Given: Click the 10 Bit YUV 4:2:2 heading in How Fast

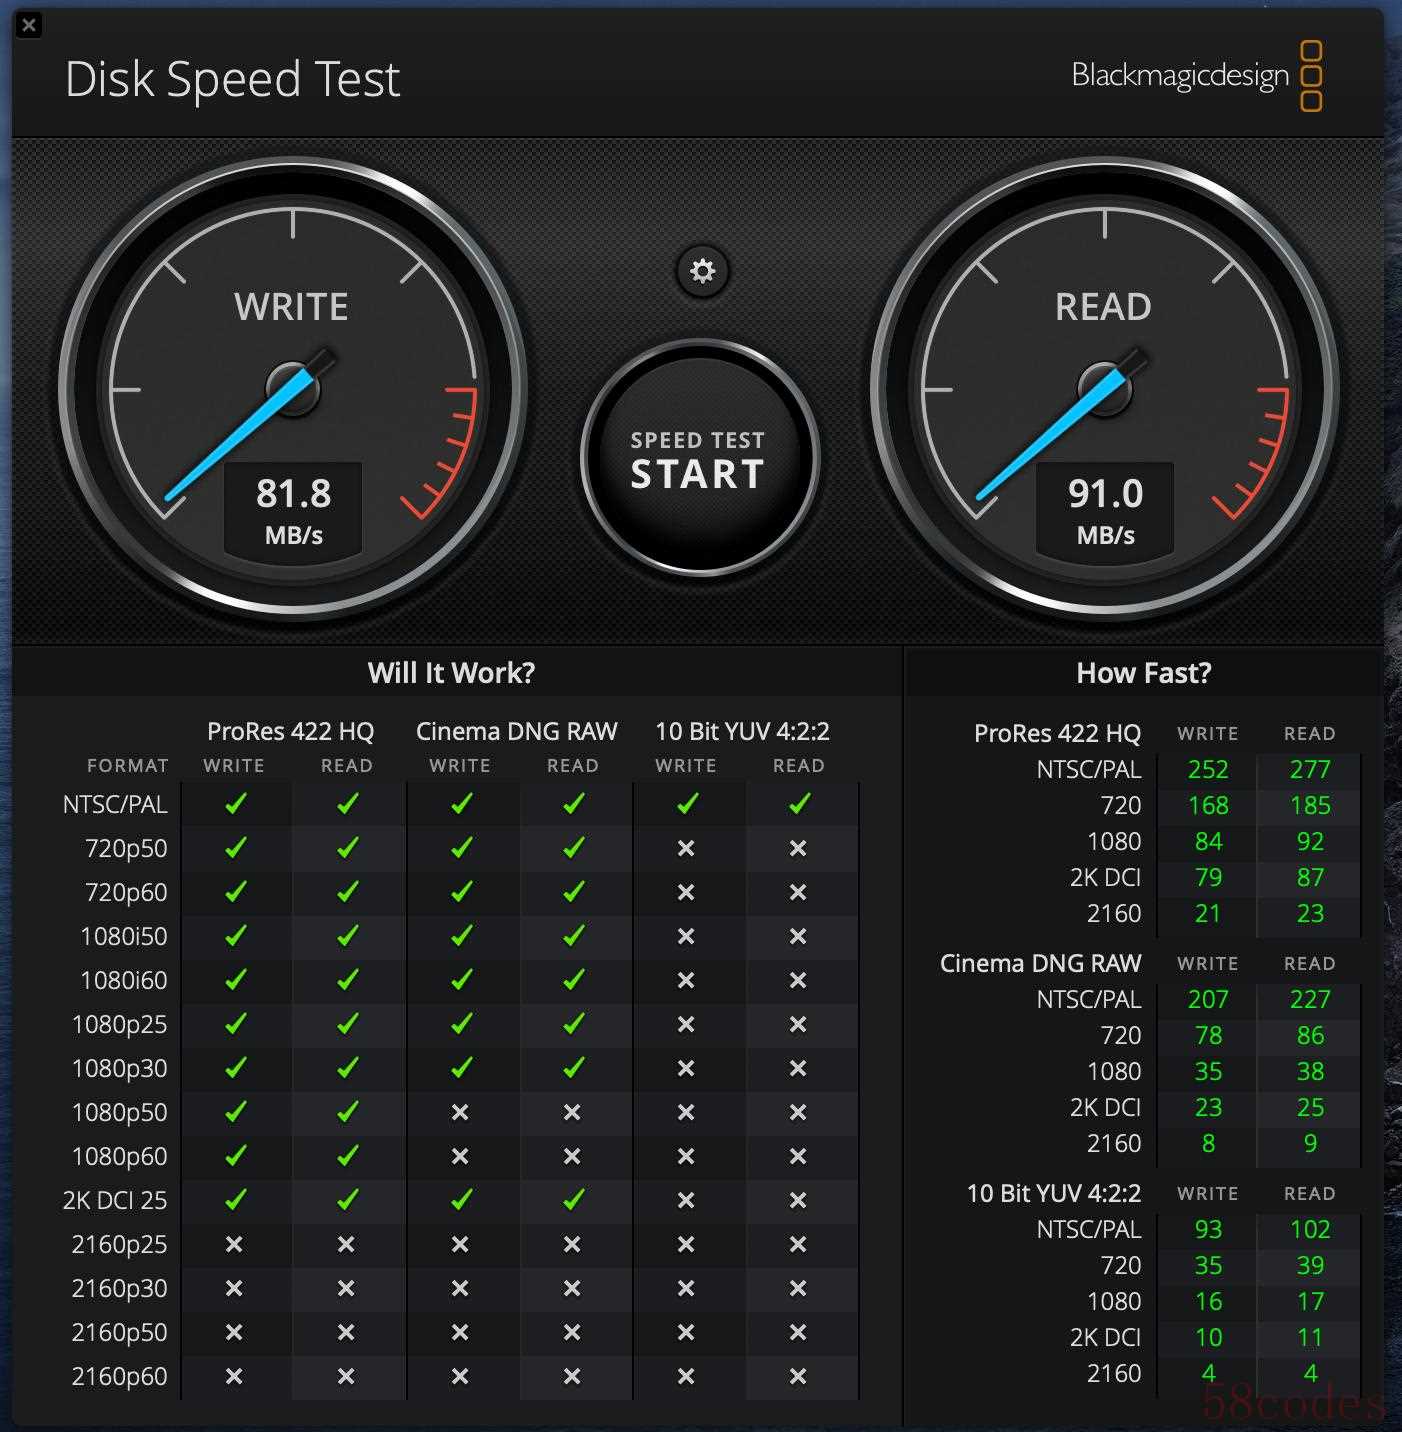Looking at the screenshot, I should click(x=1054, y=1193).
